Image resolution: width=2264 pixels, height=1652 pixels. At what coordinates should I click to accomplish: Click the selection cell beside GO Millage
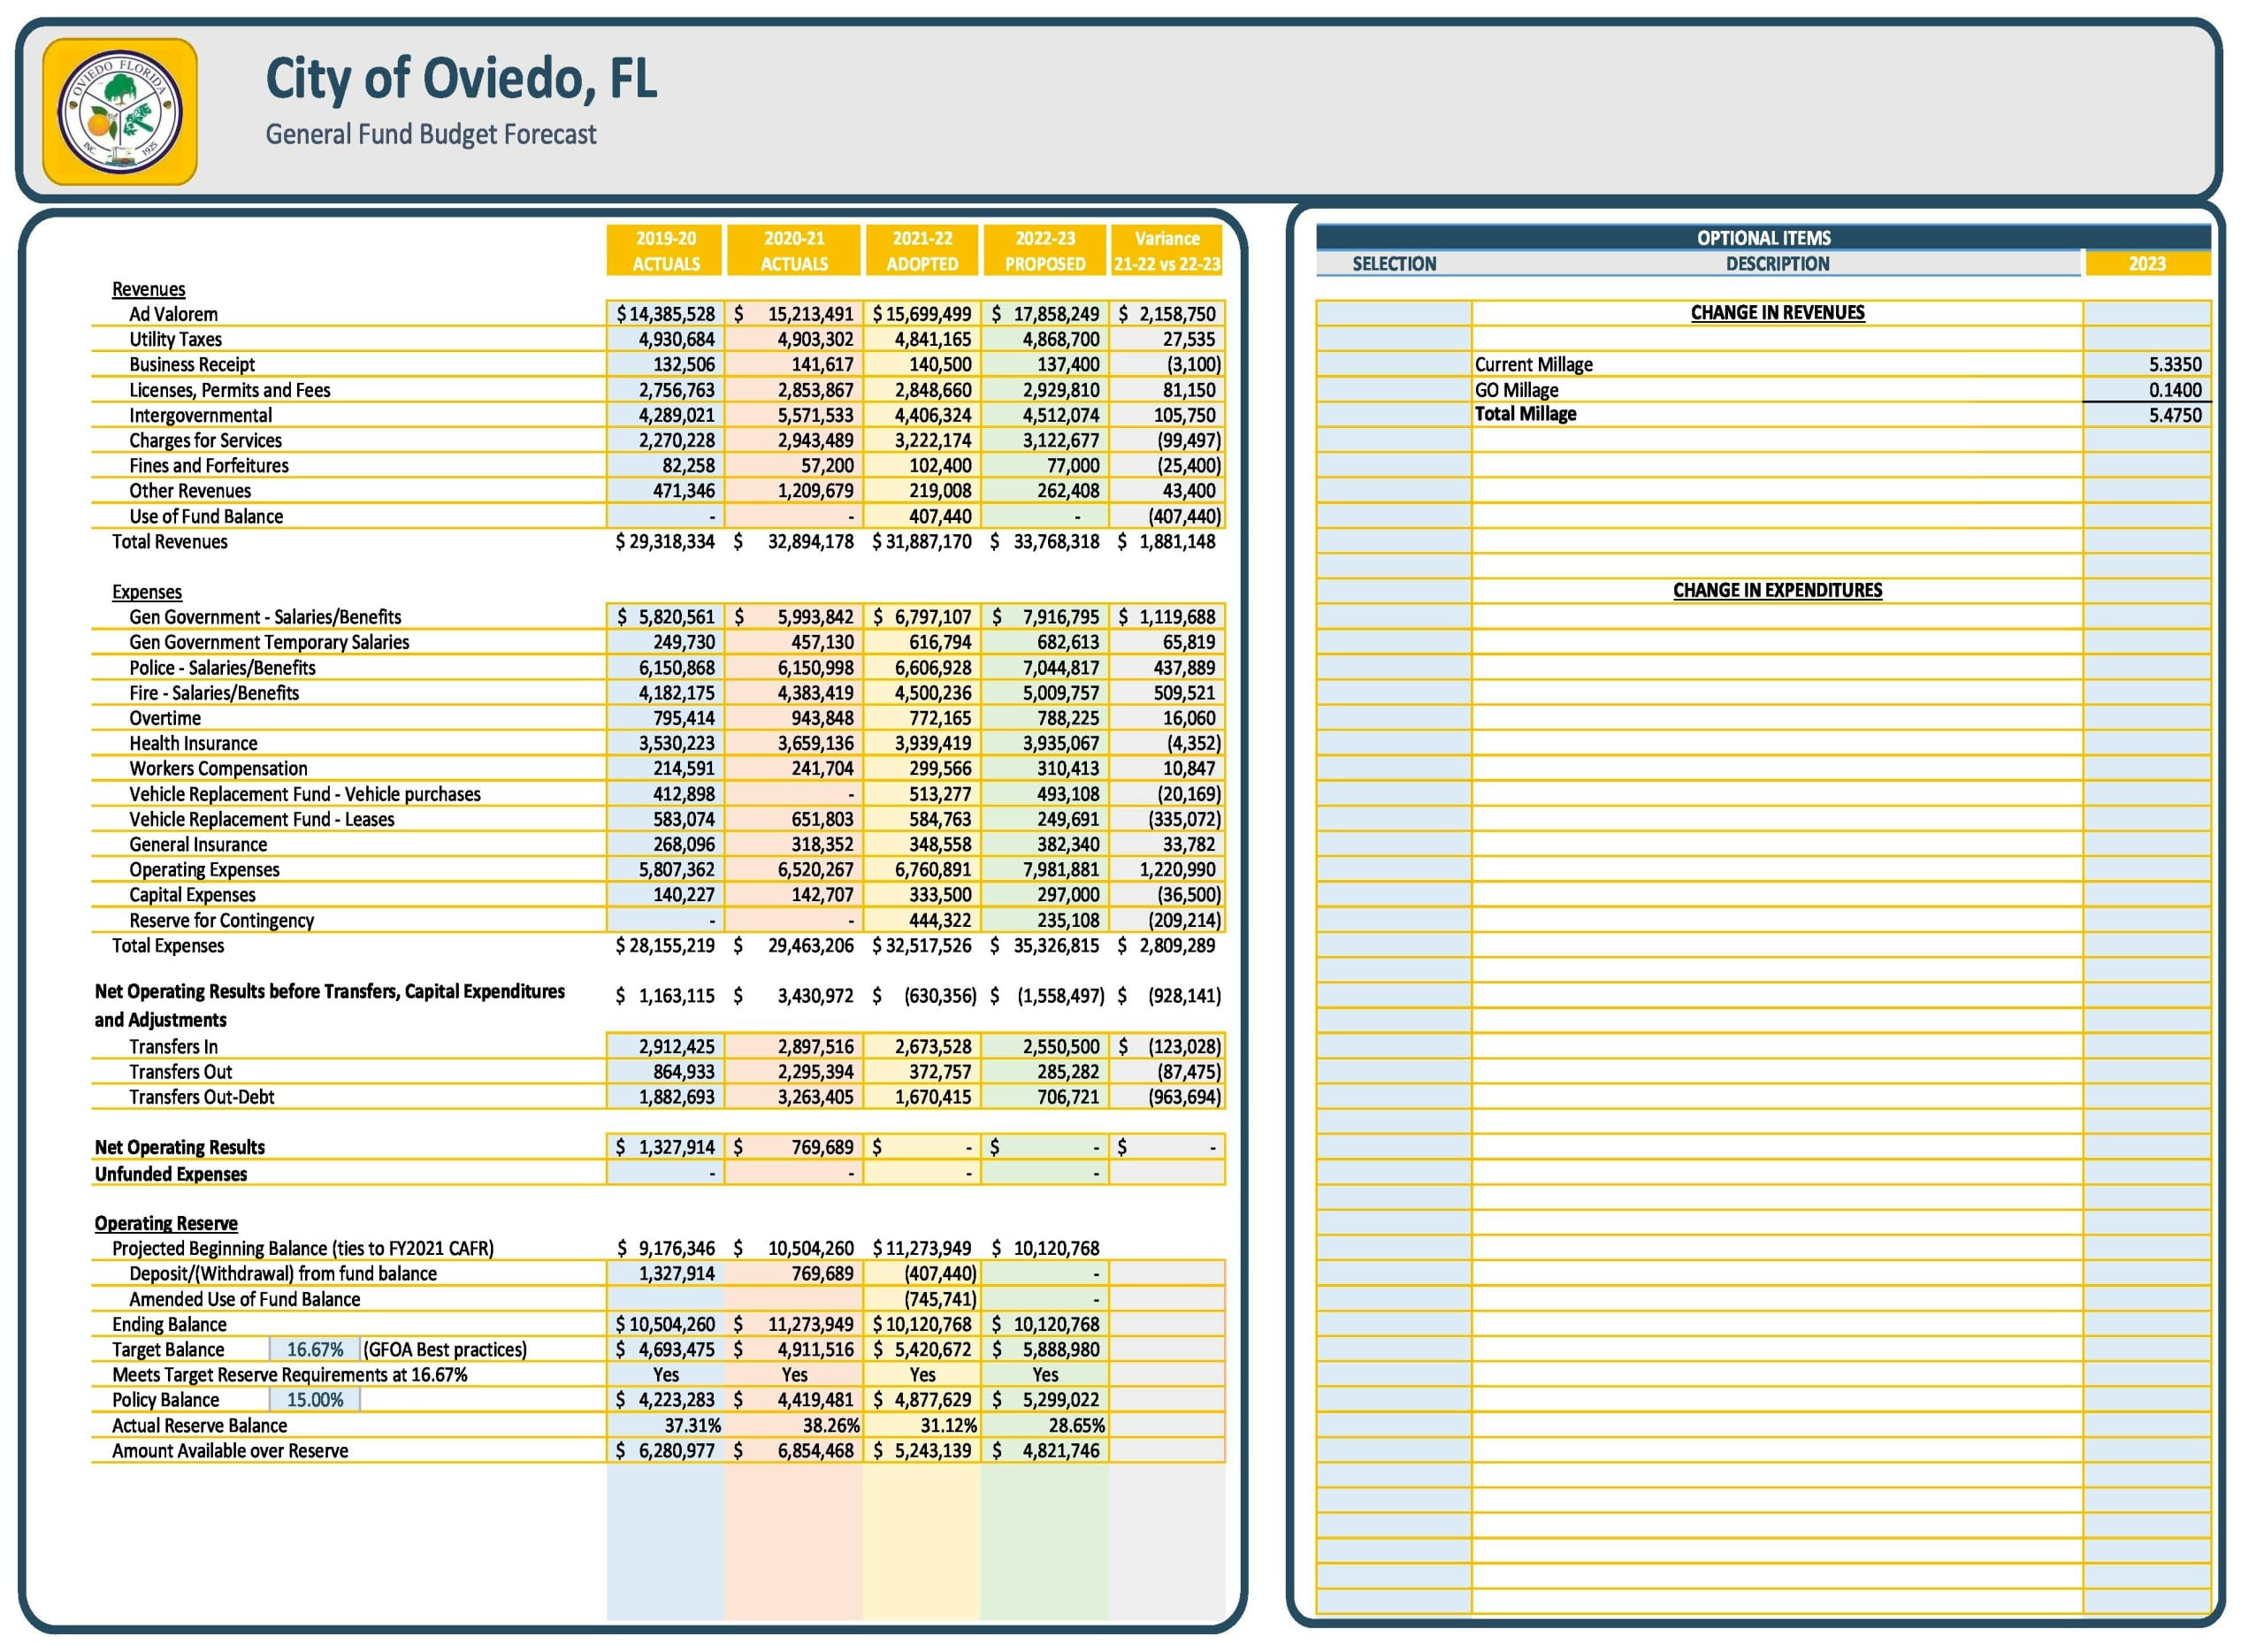pos(1395,390)
